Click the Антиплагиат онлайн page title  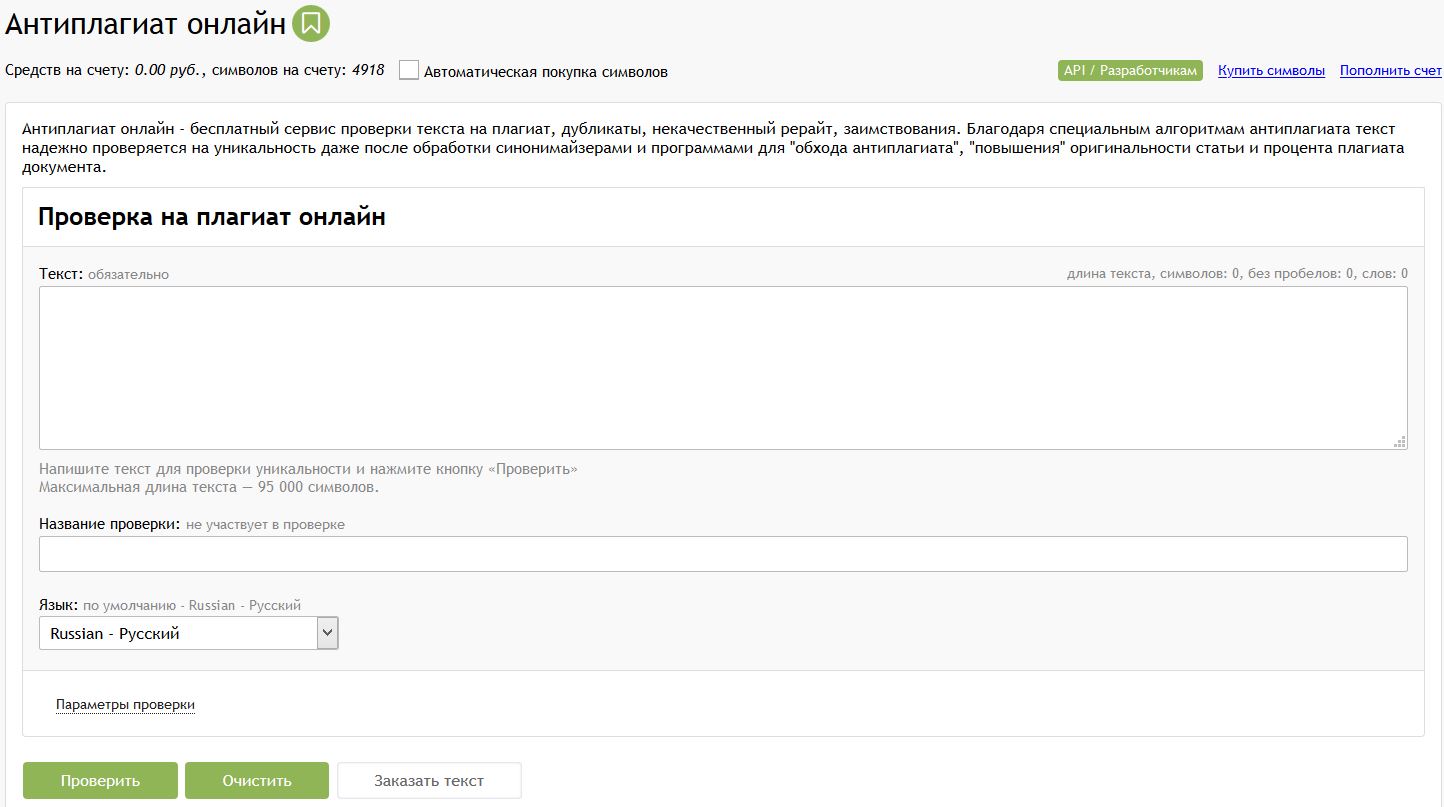tap(146, 24)
